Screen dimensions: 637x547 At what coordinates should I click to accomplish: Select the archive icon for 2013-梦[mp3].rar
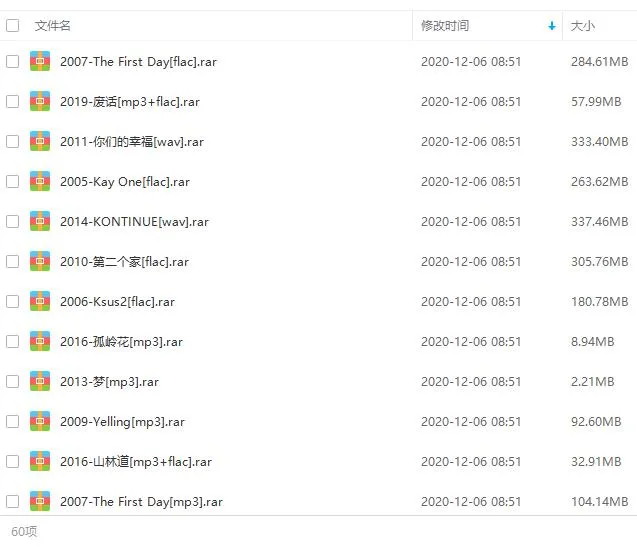[40, 381]
